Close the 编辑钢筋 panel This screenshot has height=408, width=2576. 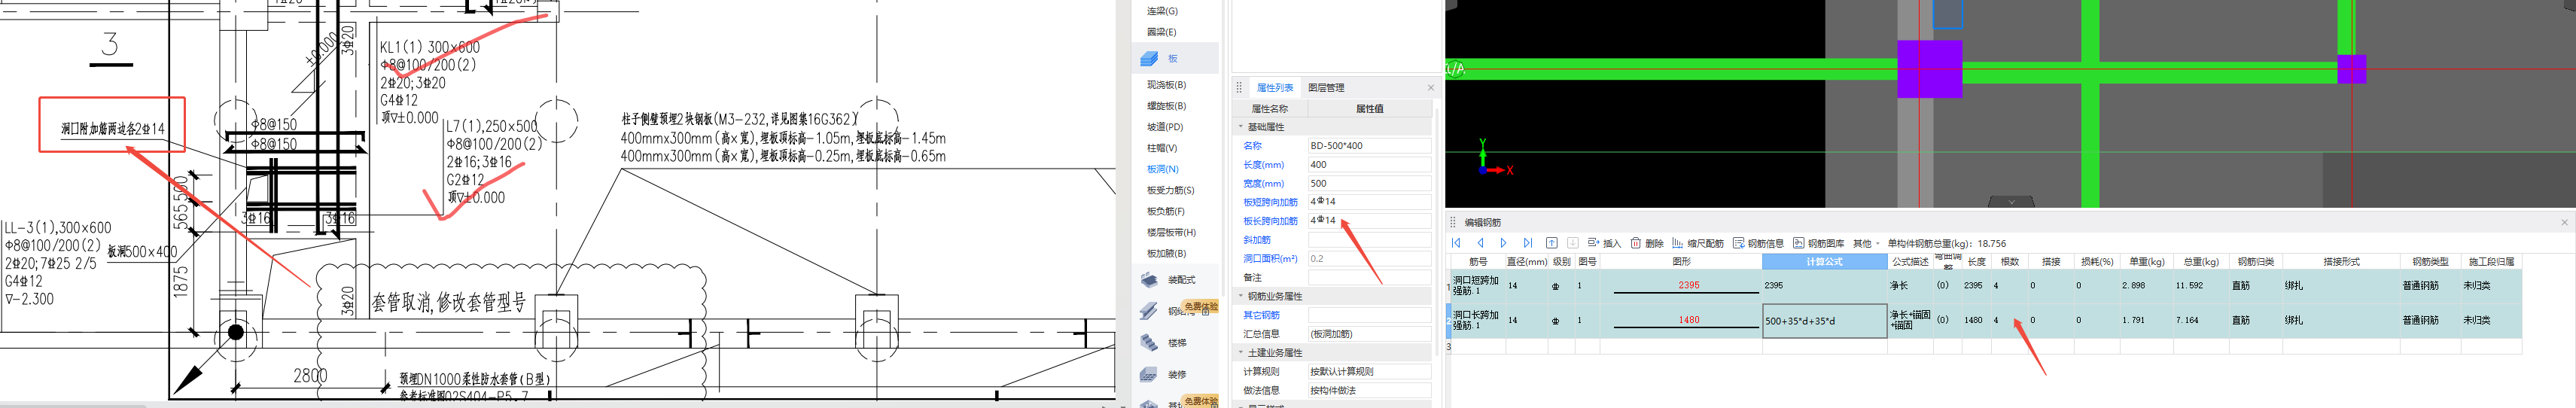click(2564, 222)
